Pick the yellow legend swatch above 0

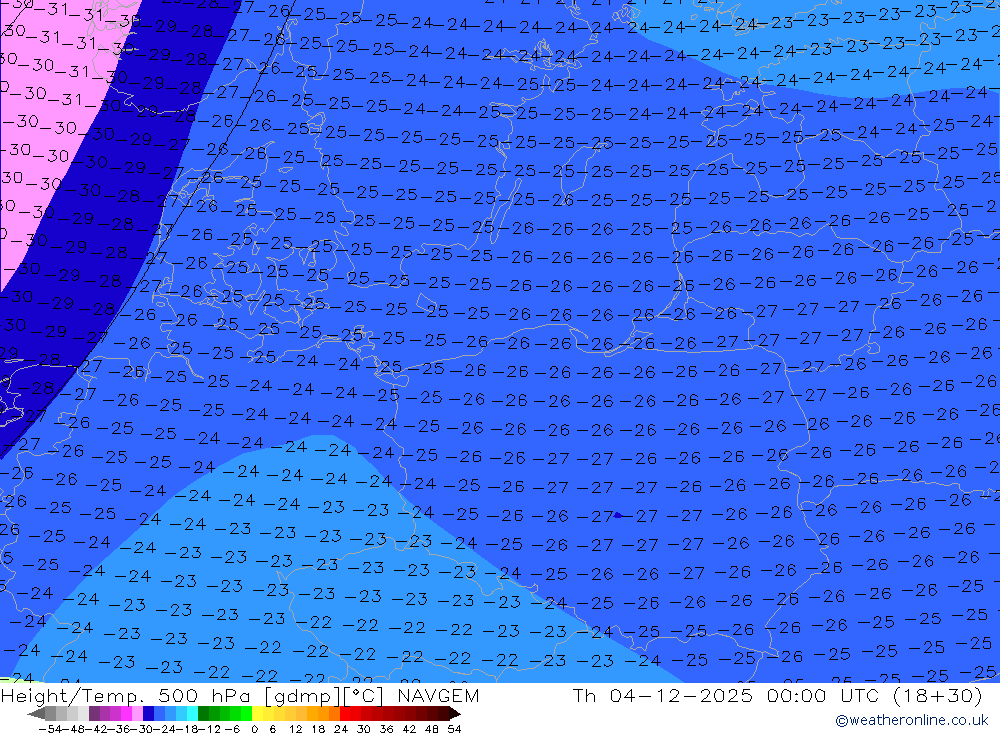click(x=258, y=713)
